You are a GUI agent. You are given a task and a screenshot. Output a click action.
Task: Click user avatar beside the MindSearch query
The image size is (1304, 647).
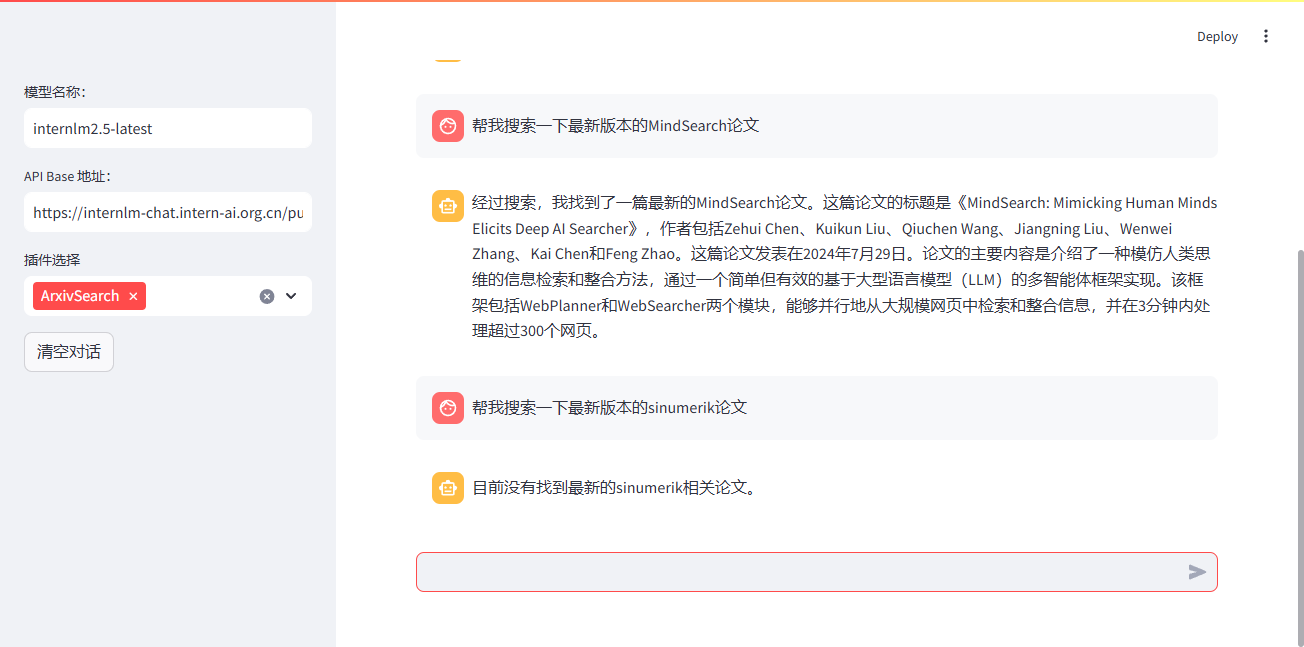[448, 126]
